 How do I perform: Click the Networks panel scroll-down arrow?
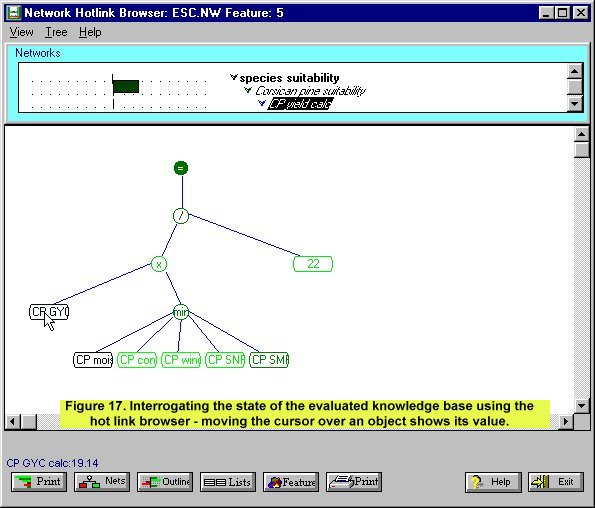point(575,104)
